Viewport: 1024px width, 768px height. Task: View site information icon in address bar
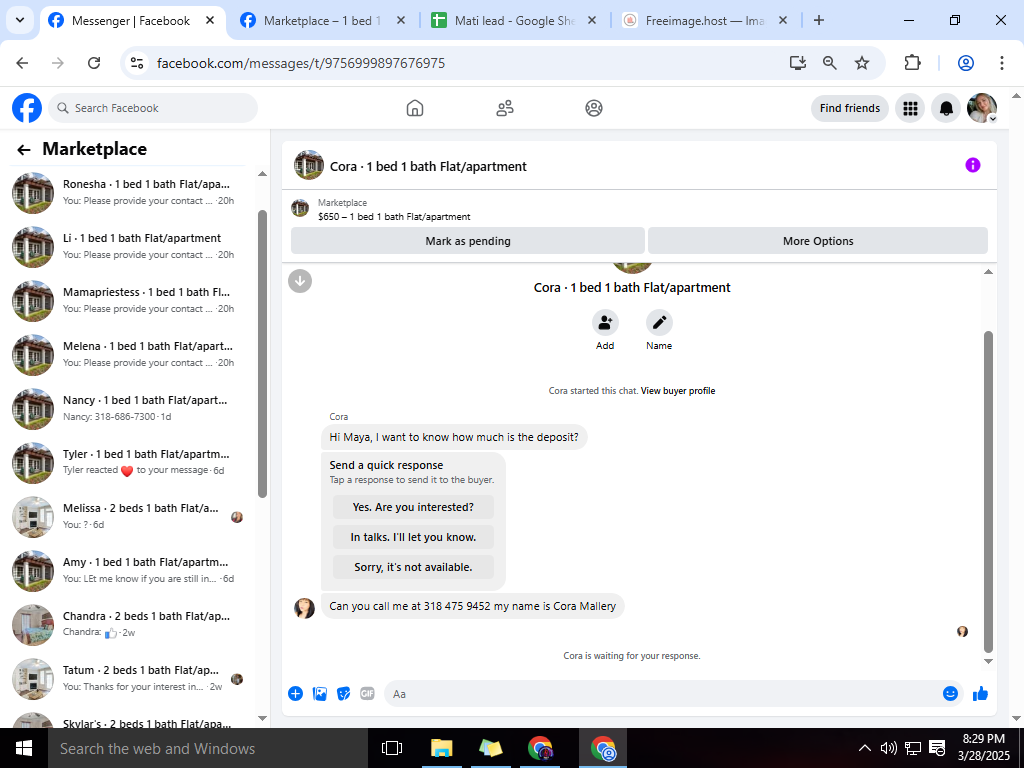[x=137, y=63]
